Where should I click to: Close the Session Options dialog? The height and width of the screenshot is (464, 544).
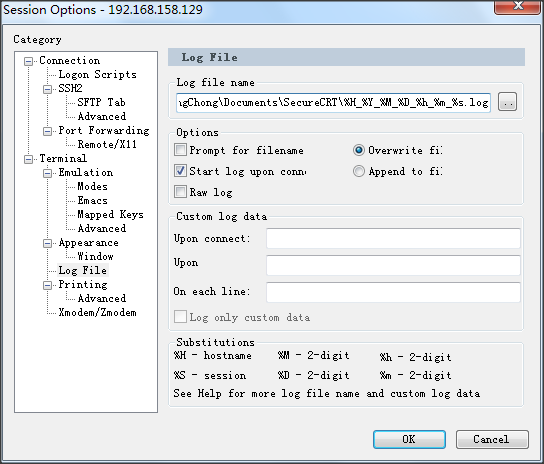[x=517, y=6]
